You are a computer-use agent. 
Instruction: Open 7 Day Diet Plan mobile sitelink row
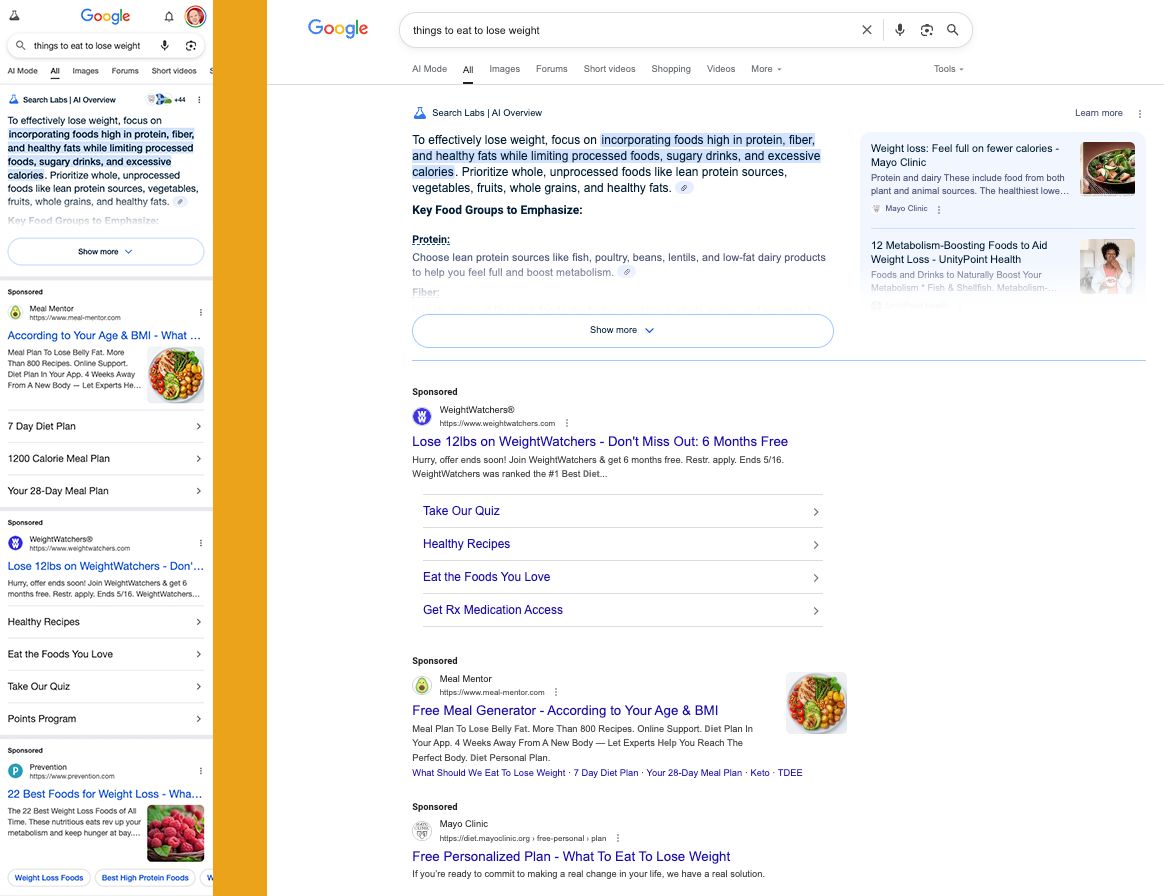[105, 426]
